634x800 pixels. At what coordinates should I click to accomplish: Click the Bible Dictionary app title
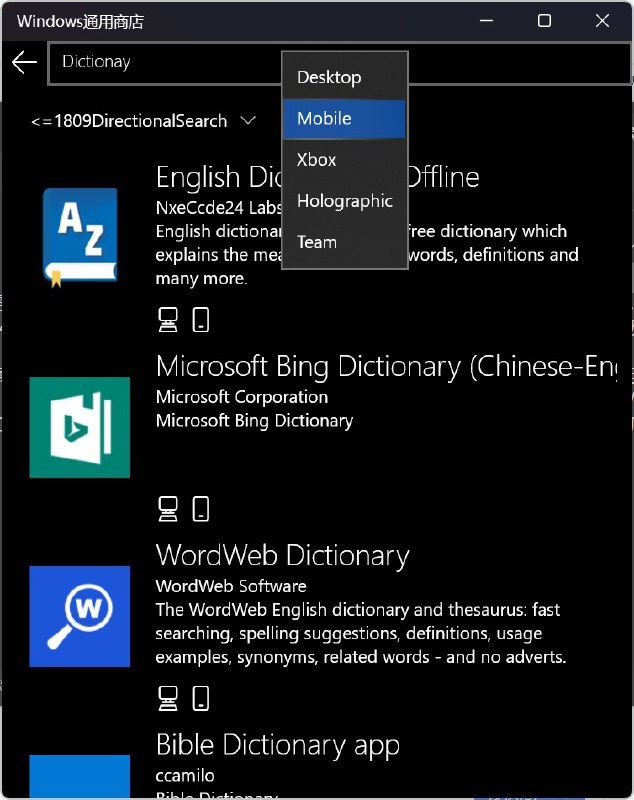pyautogui.click(x=277, y=745)
